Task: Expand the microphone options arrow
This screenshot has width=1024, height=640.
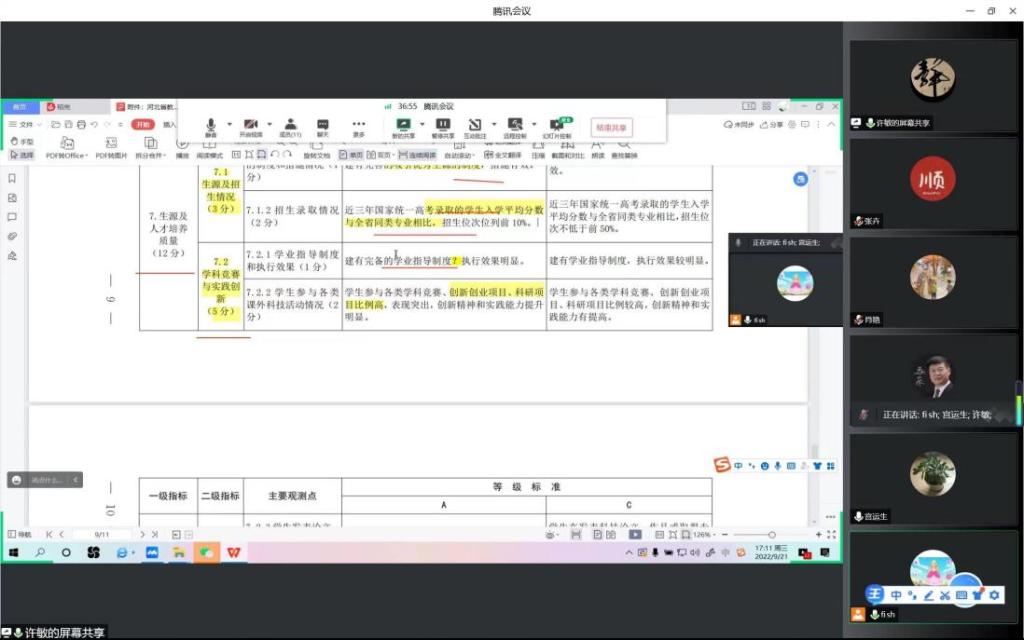Action: pyautogui.click(x=227, y=124)
